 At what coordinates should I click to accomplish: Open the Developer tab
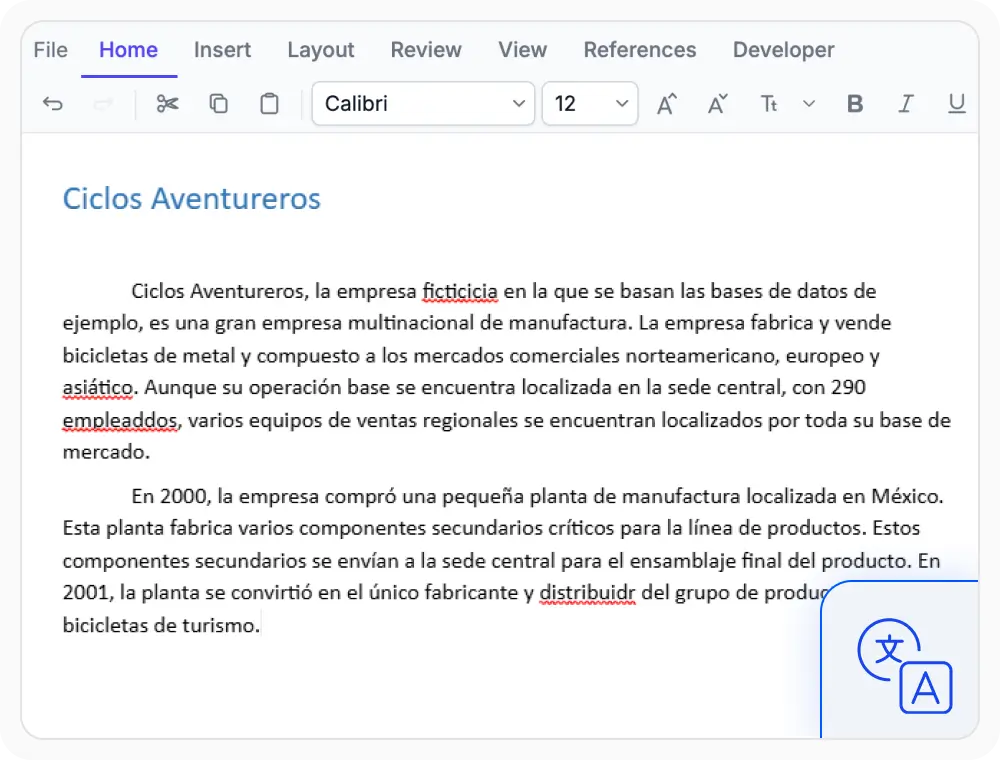(783, 50)
